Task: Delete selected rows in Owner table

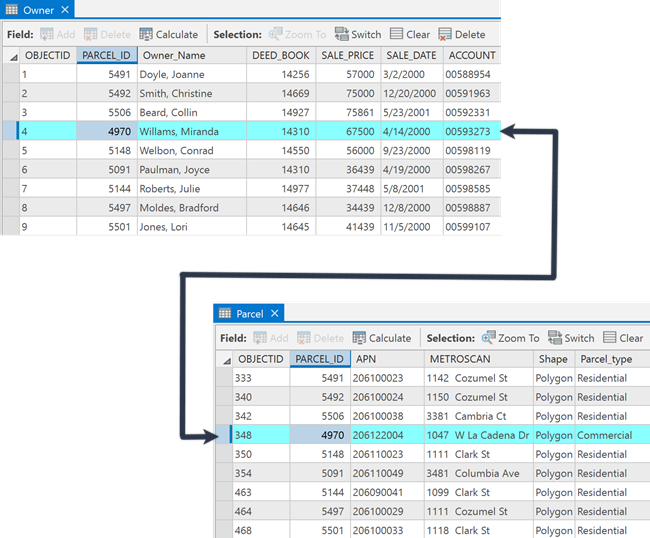Action: (x=461, y=34)
